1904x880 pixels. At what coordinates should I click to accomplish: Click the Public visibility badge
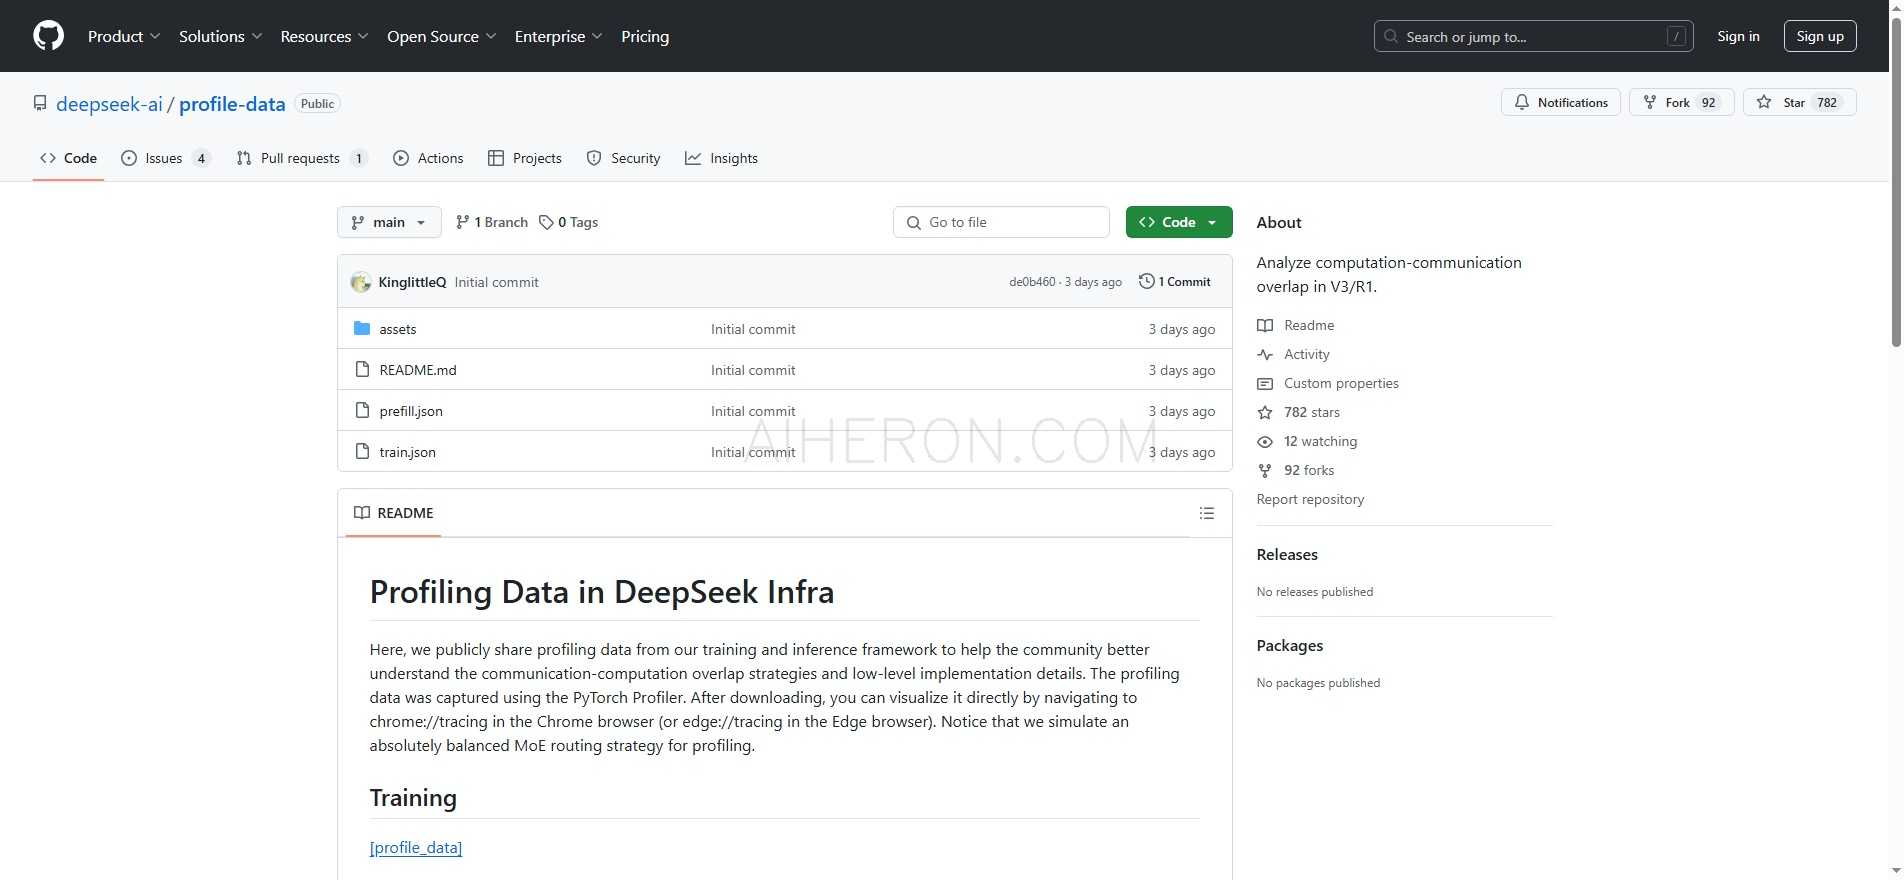tap(317, 104)
